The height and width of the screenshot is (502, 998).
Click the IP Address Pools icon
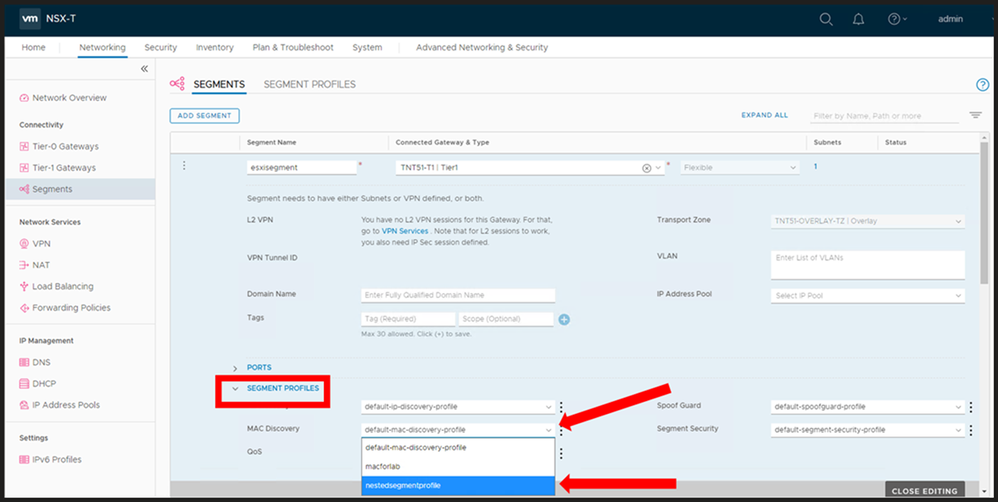pos(24,405)
